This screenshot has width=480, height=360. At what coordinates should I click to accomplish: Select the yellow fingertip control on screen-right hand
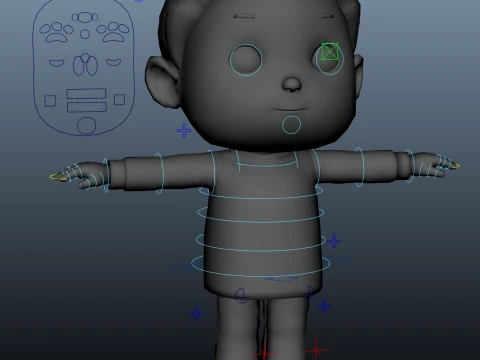point(455,165)
